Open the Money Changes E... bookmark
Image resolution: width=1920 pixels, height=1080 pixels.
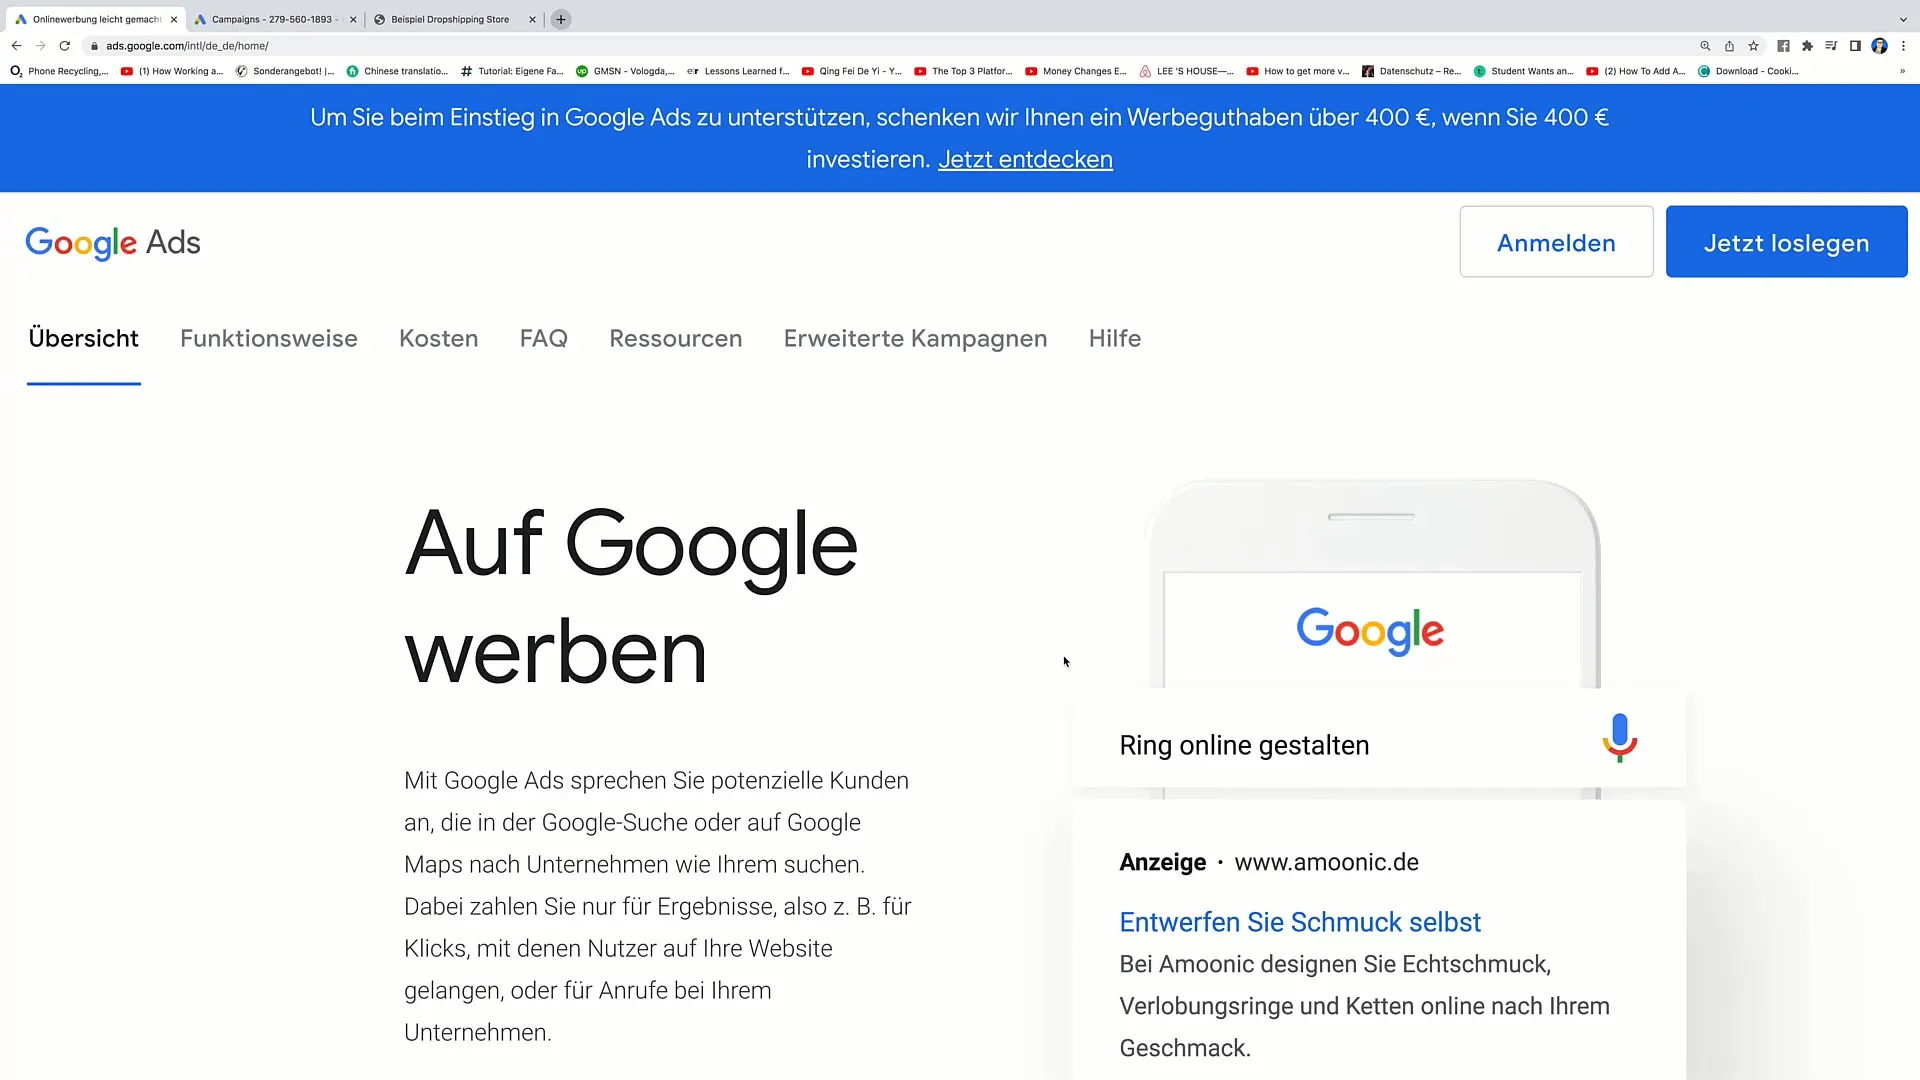coord(1076,71)
